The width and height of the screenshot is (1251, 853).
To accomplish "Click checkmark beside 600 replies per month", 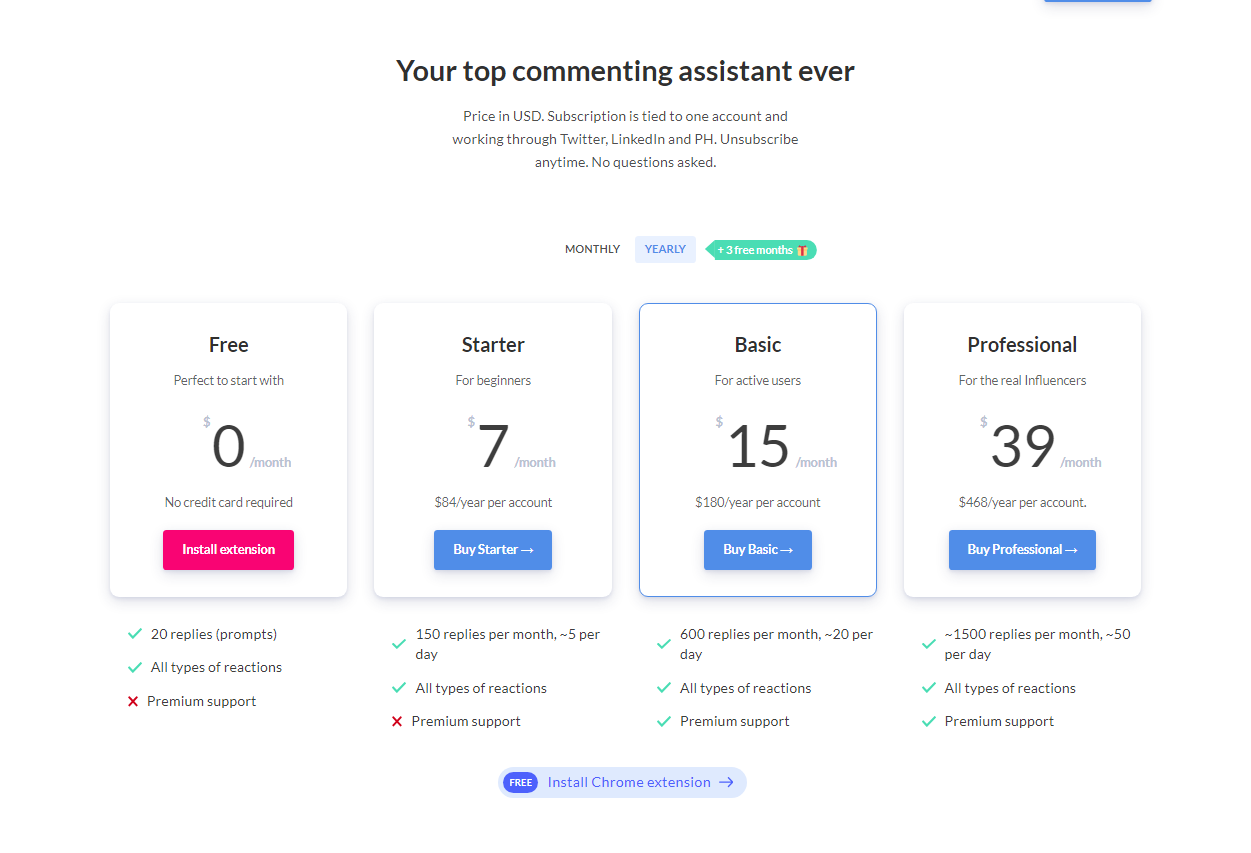I will 664,644.
